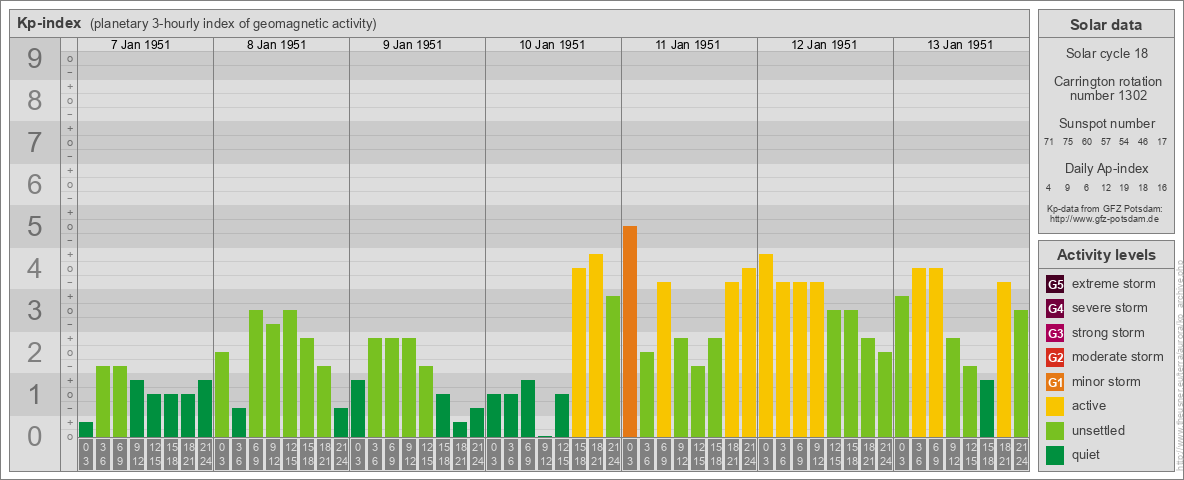
Task: Select the 0-3 yellow bar on 12 Jan 1951
Action: [x=766, y=346]
